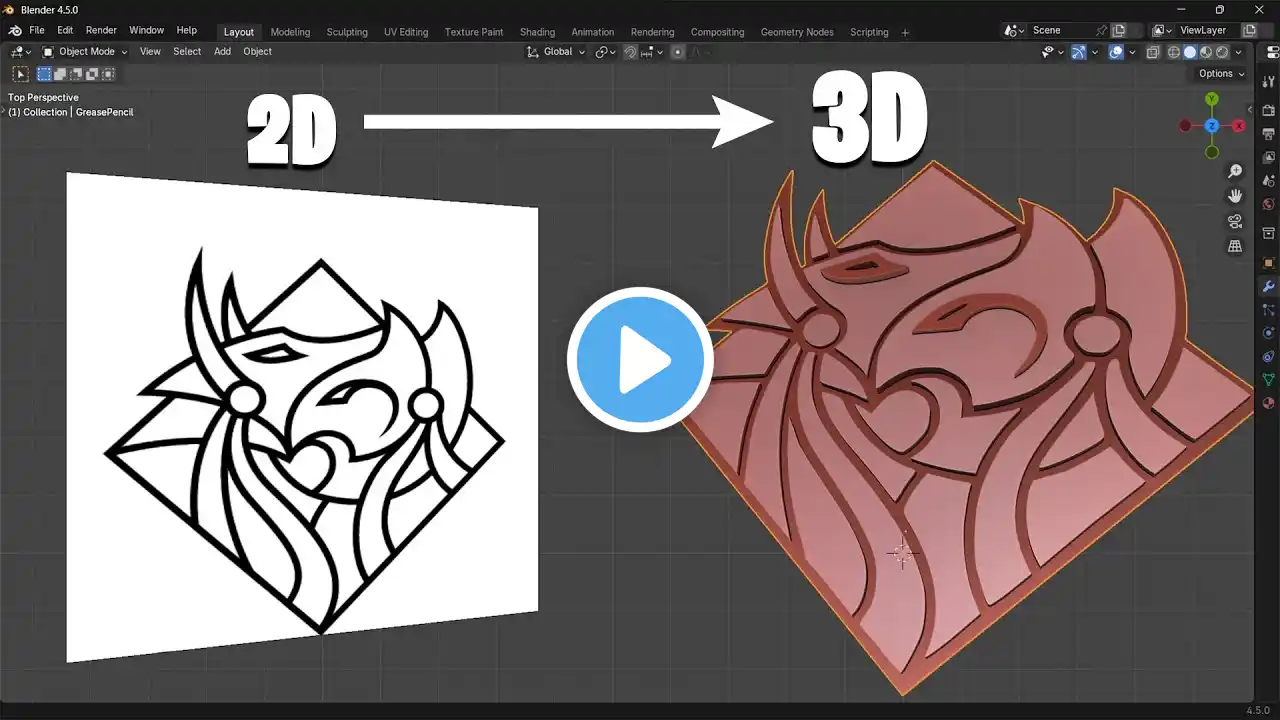This screenshot has height=720, width=1280.
Task: Open the Tool properties tab
Action: pos(1269,83)
